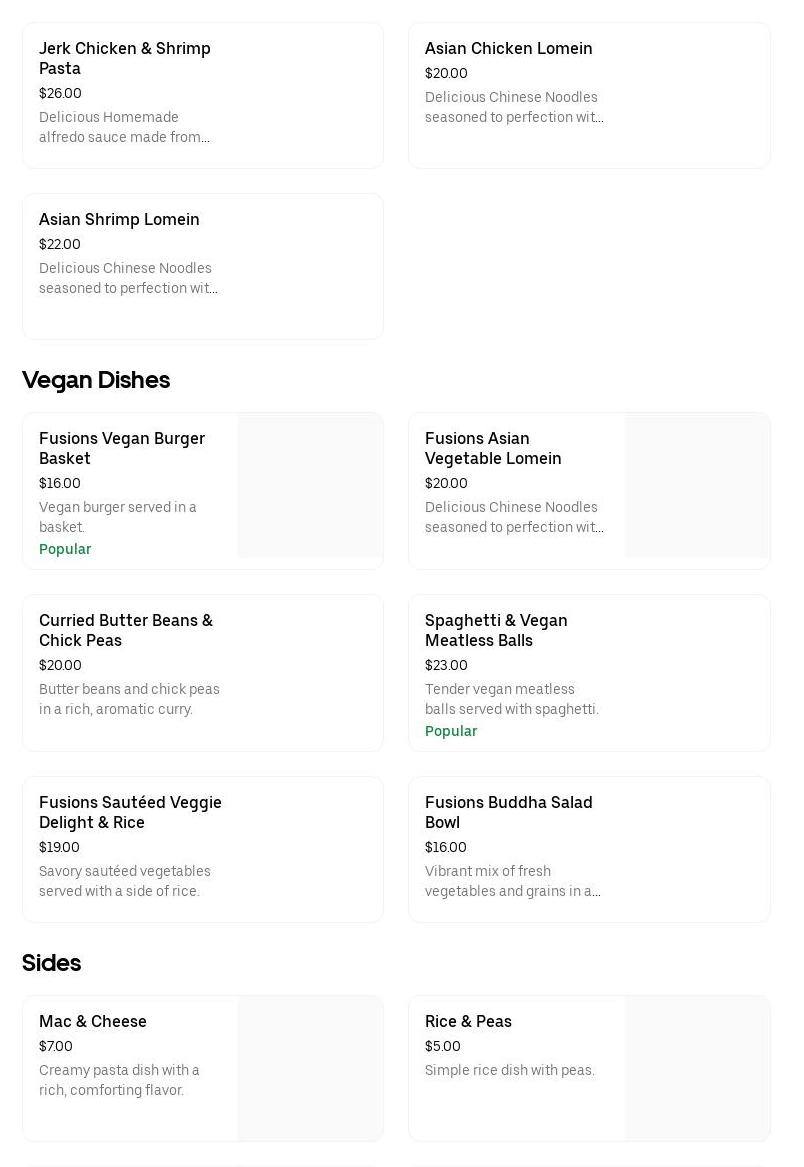Screen dimensions: 804x1167
Task: Open the Spaghetti & Vegan Meatless Balls item
Action: pos(496,630)
